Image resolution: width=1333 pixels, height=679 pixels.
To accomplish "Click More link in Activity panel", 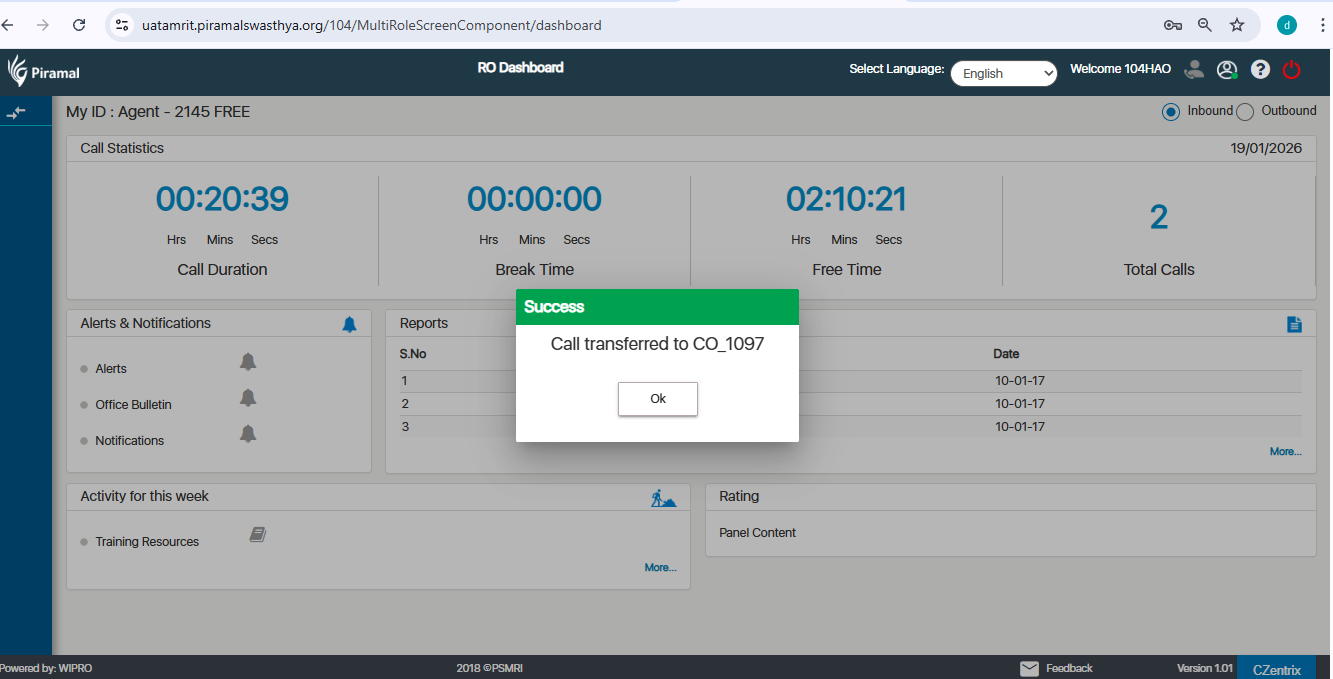I will tap(660, 568).
